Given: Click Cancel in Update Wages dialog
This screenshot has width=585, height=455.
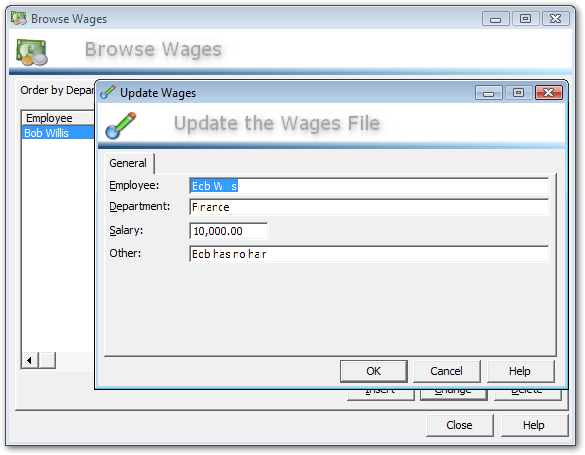Looking at the screenshot, I should click(446, 371).
